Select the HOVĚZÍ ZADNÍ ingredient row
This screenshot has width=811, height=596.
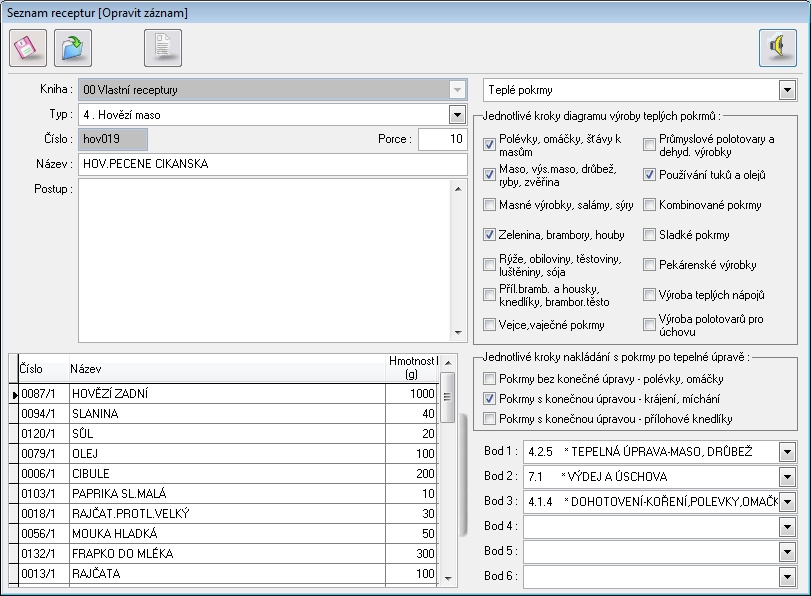pyautogui.click(x=223, y=394)
